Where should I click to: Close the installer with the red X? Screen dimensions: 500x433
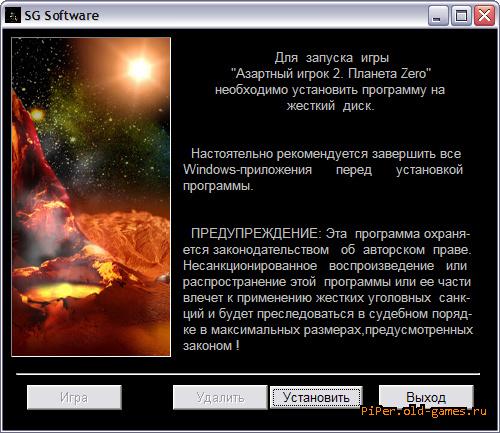[484, 16]
